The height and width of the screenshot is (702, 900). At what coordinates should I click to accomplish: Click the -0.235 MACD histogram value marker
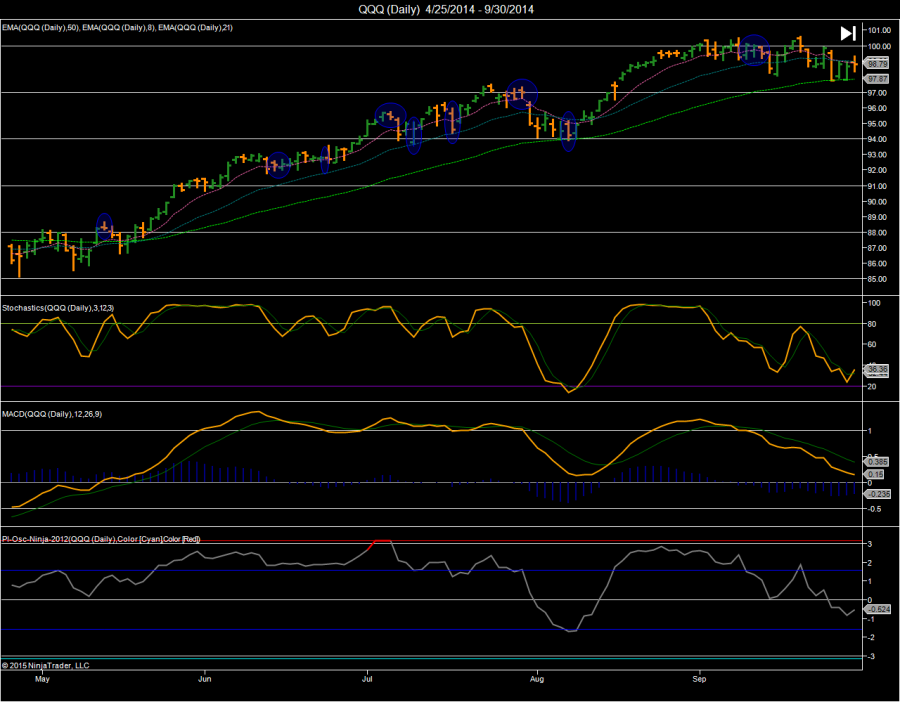[x=878, y=493]
